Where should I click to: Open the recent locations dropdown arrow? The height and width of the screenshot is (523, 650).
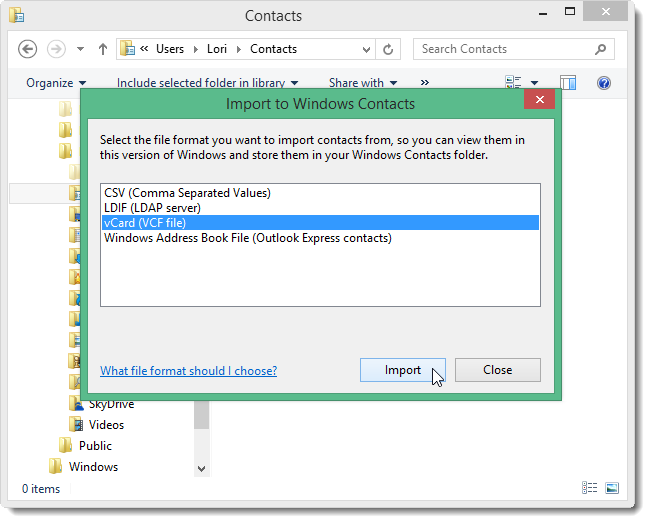click(80, 49)
